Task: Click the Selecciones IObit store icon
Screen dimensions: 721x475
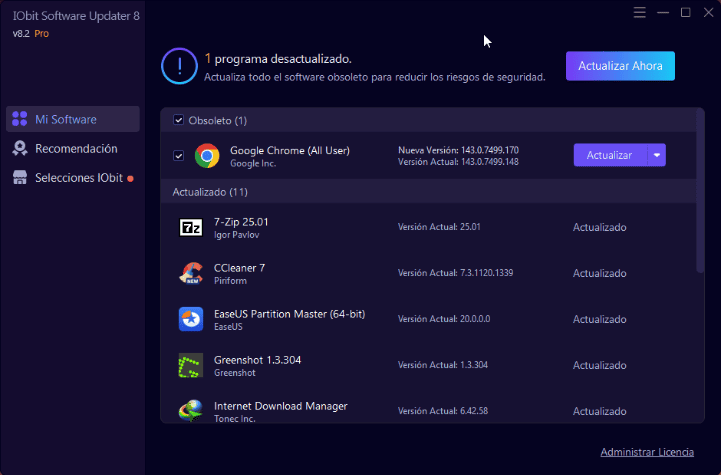Action: tap(20, 177)
